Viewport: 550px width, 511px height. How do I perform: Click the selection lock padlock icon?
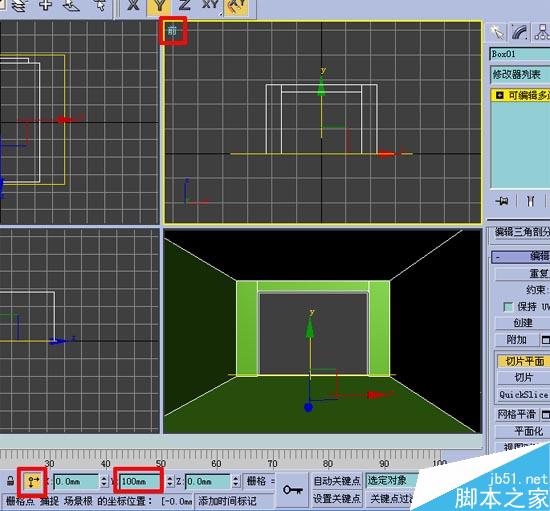11,480
